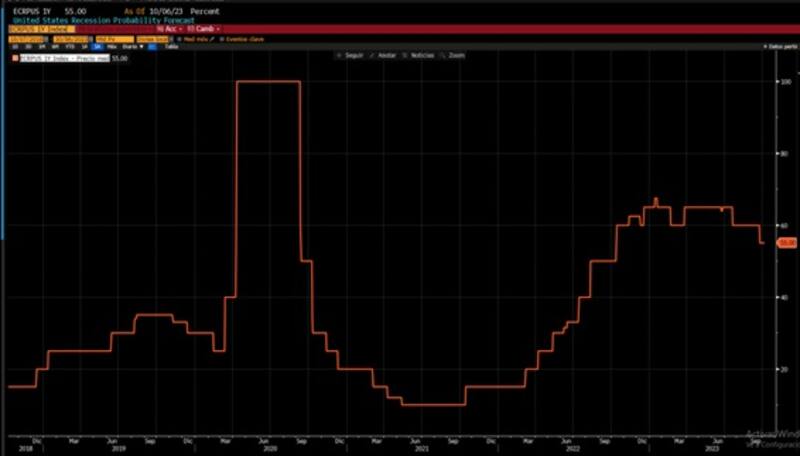Click the Seguir tool above the chart
This screenshot has width=800, height=456.
coord(351,55)
